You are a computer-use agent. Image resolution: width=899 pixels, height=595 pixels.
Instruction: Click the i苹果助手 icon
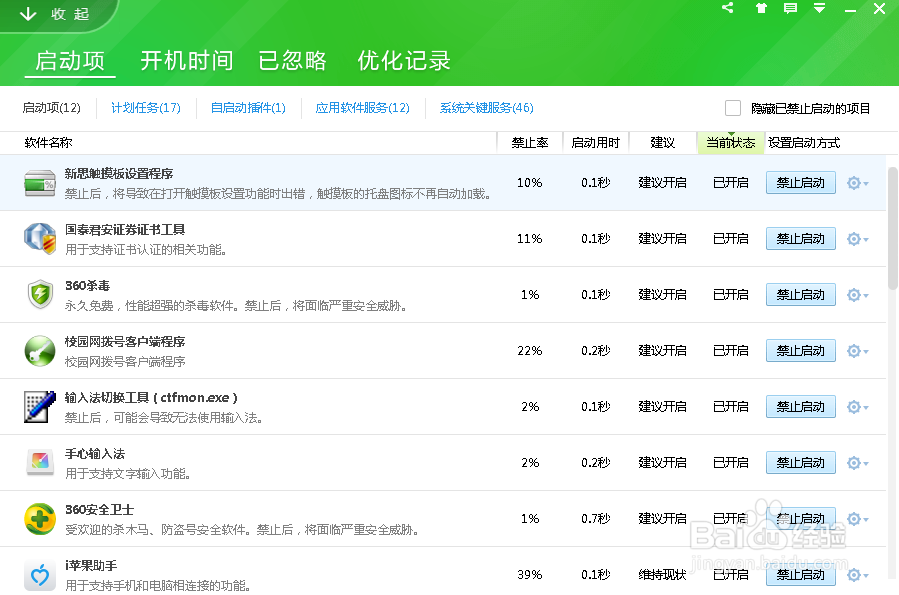point(40,575)
